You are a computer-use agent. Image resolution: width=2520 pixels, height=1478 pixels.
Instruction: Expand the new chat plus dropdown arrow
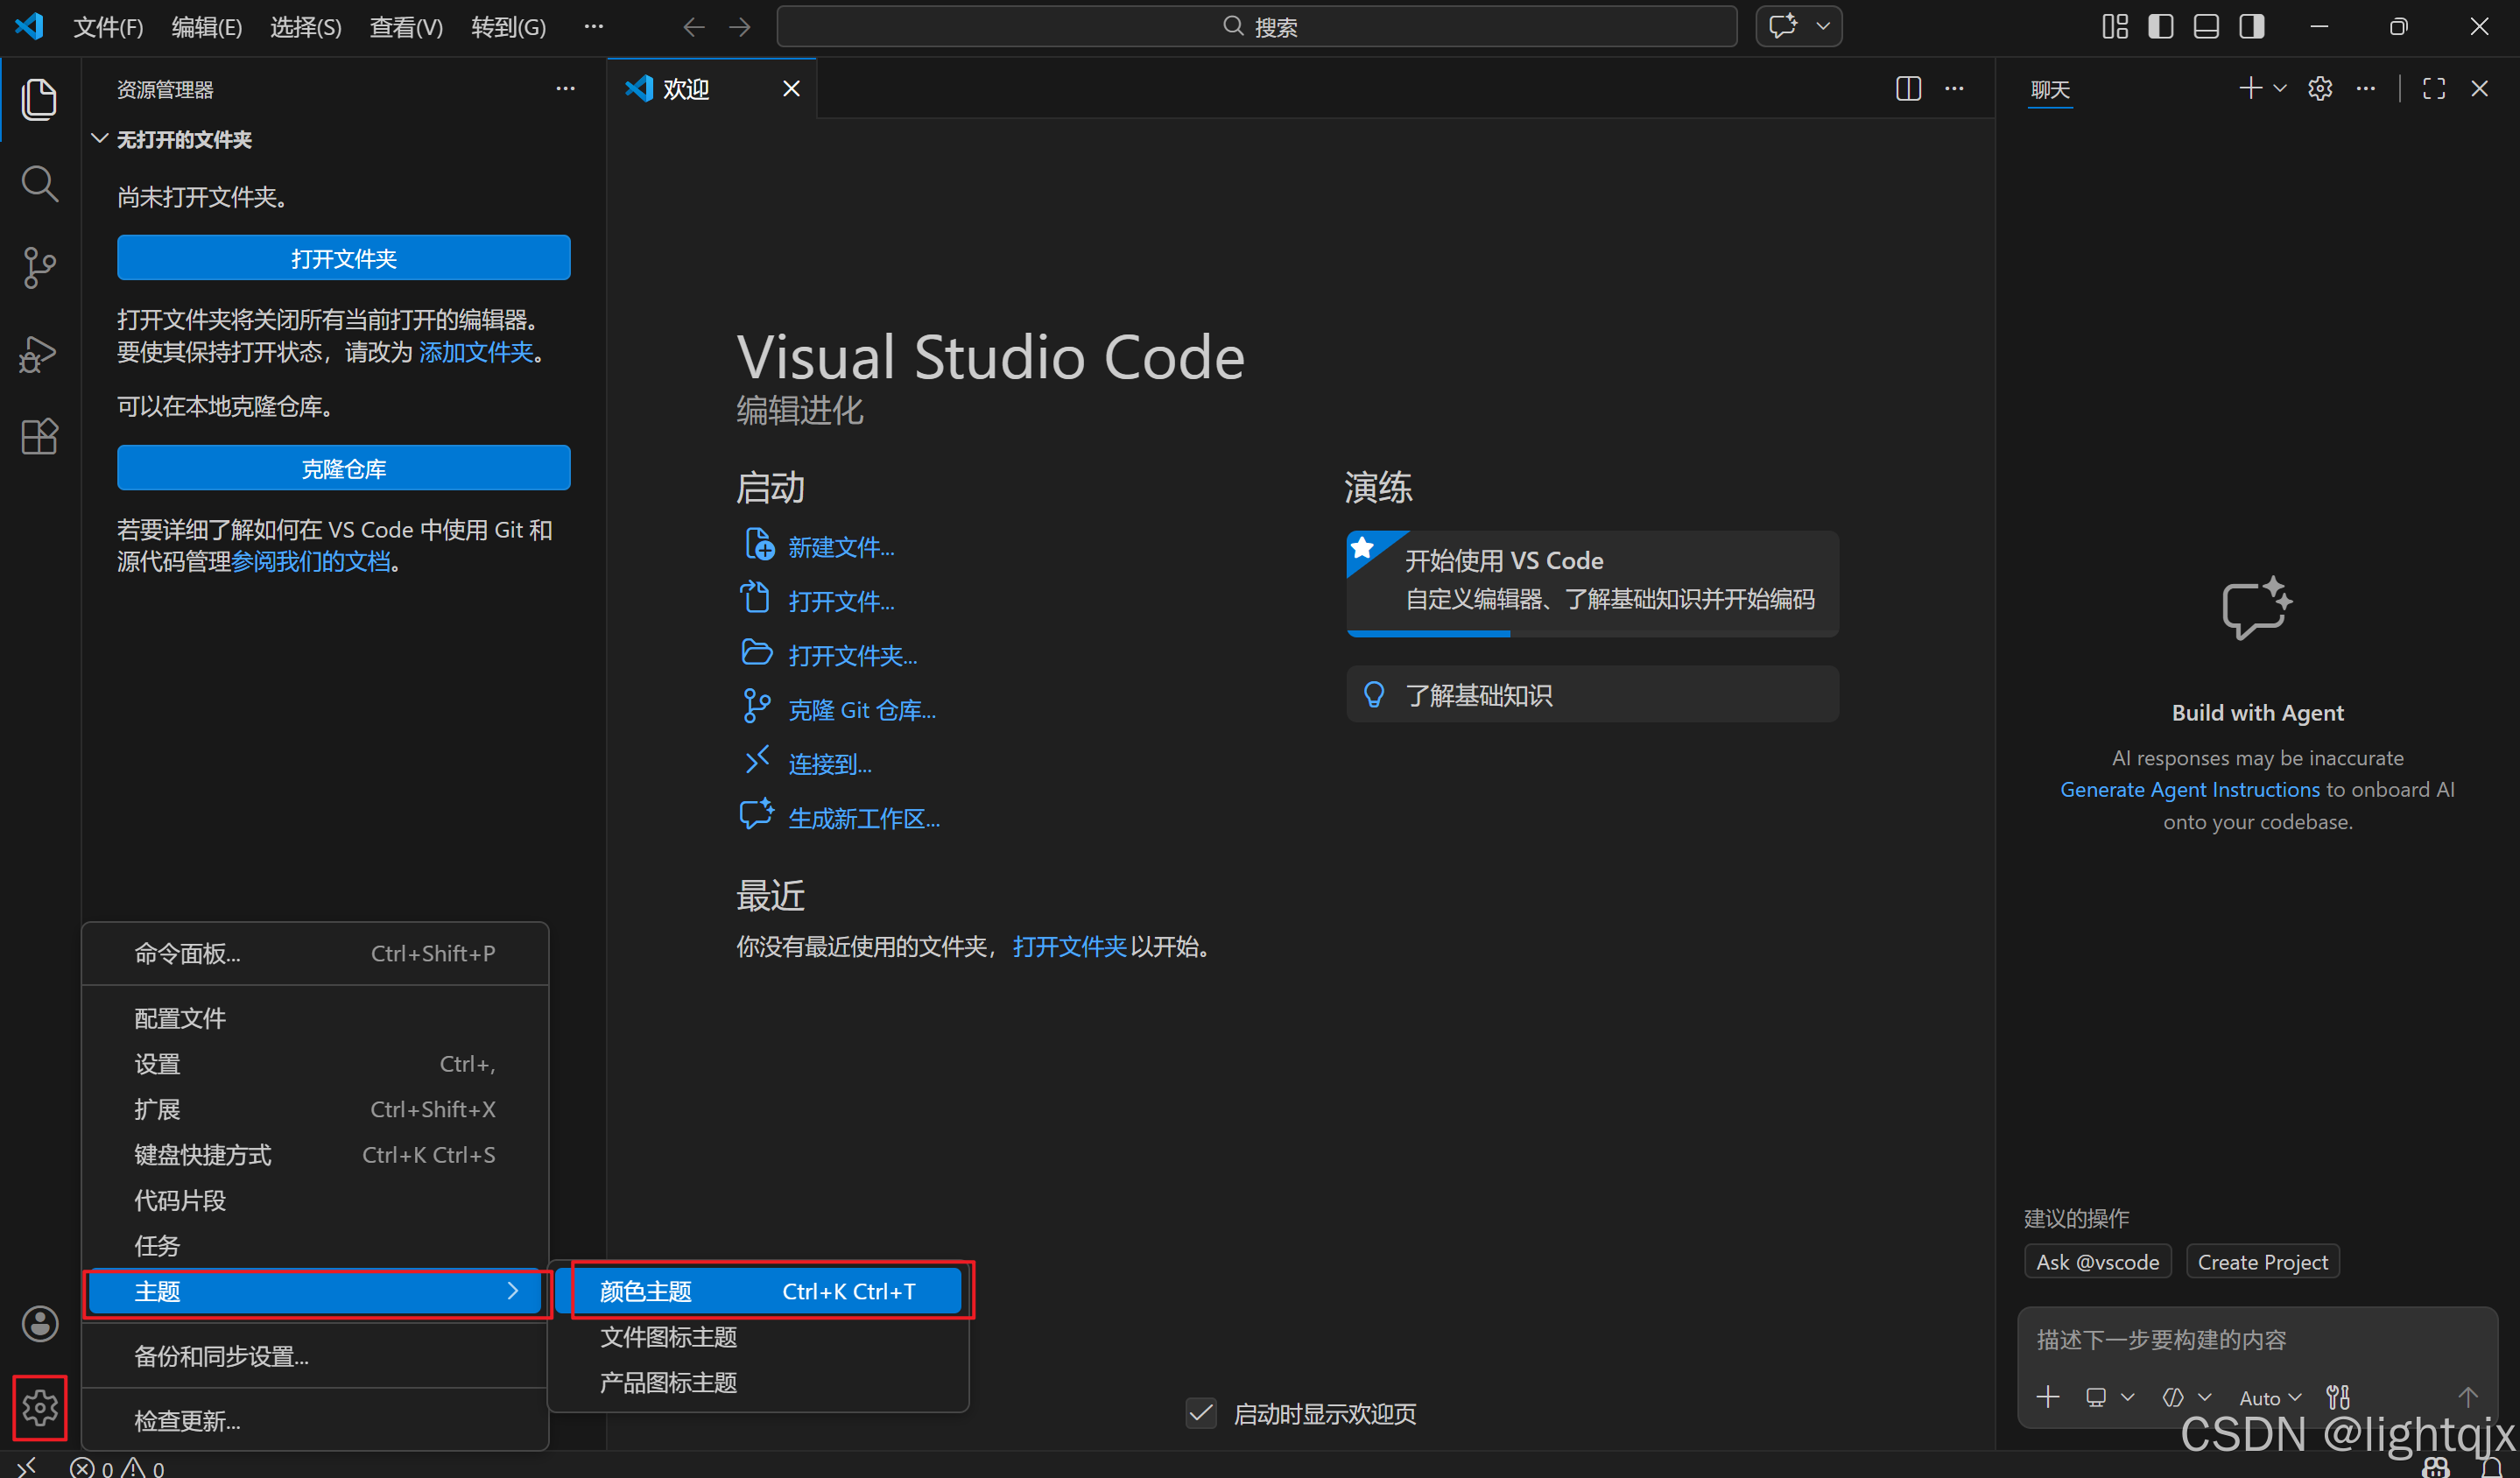point(2281,89)
